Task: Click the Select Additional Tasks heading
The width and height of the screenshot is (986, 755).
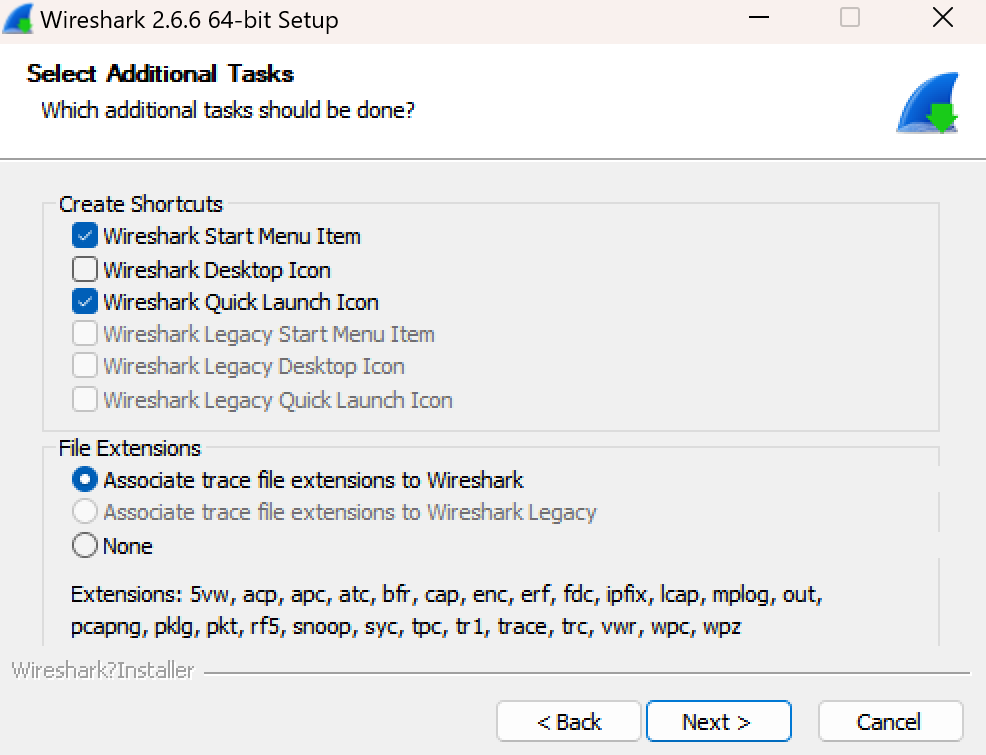Action: [160, 74]
